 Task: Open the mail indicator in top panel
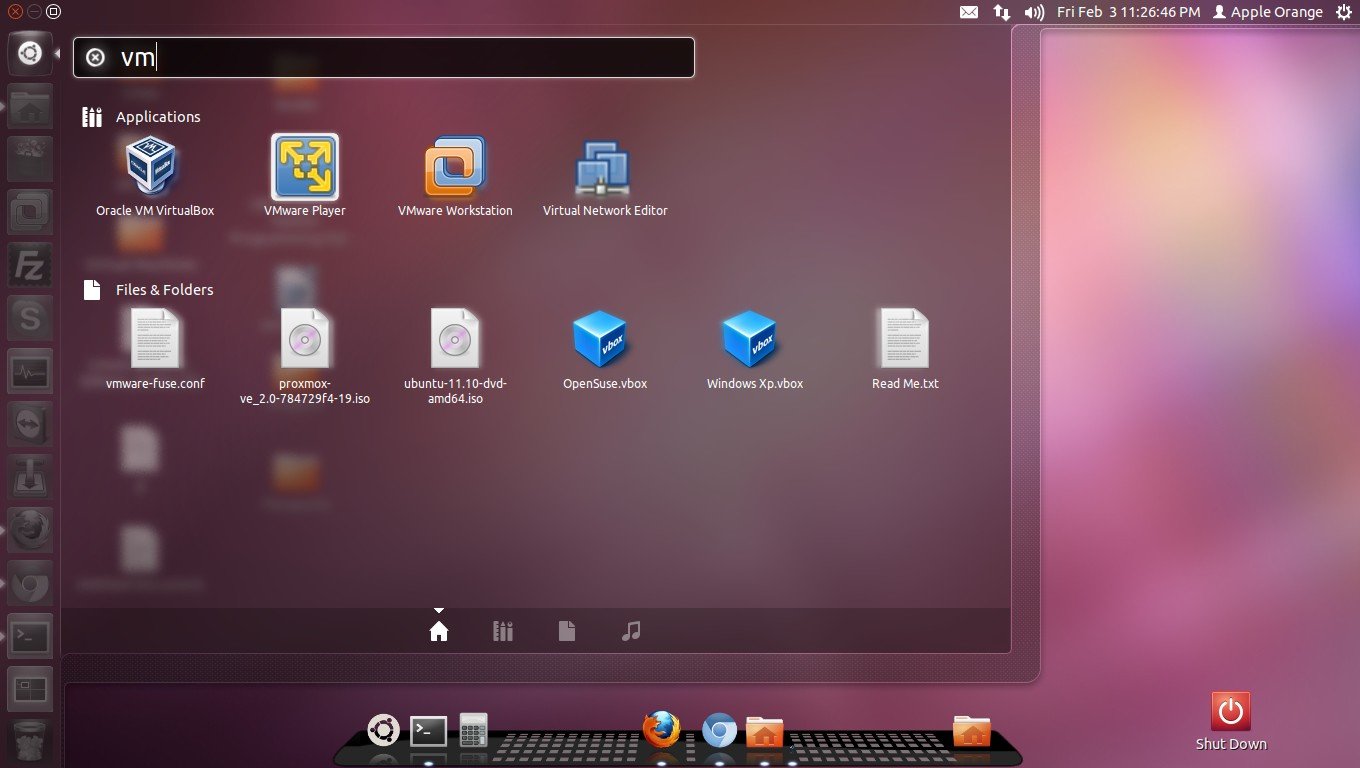click(969, 12)
